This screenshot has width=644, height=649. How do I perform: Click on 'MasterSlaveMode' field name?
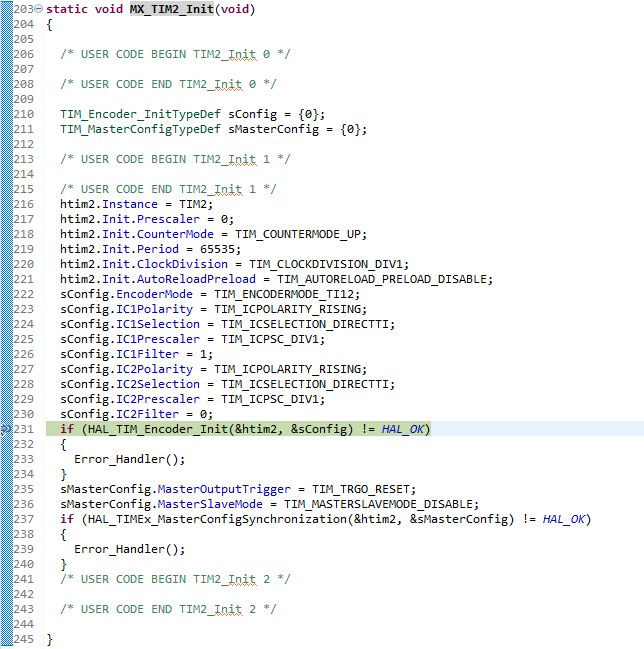[x=210, y=504]
